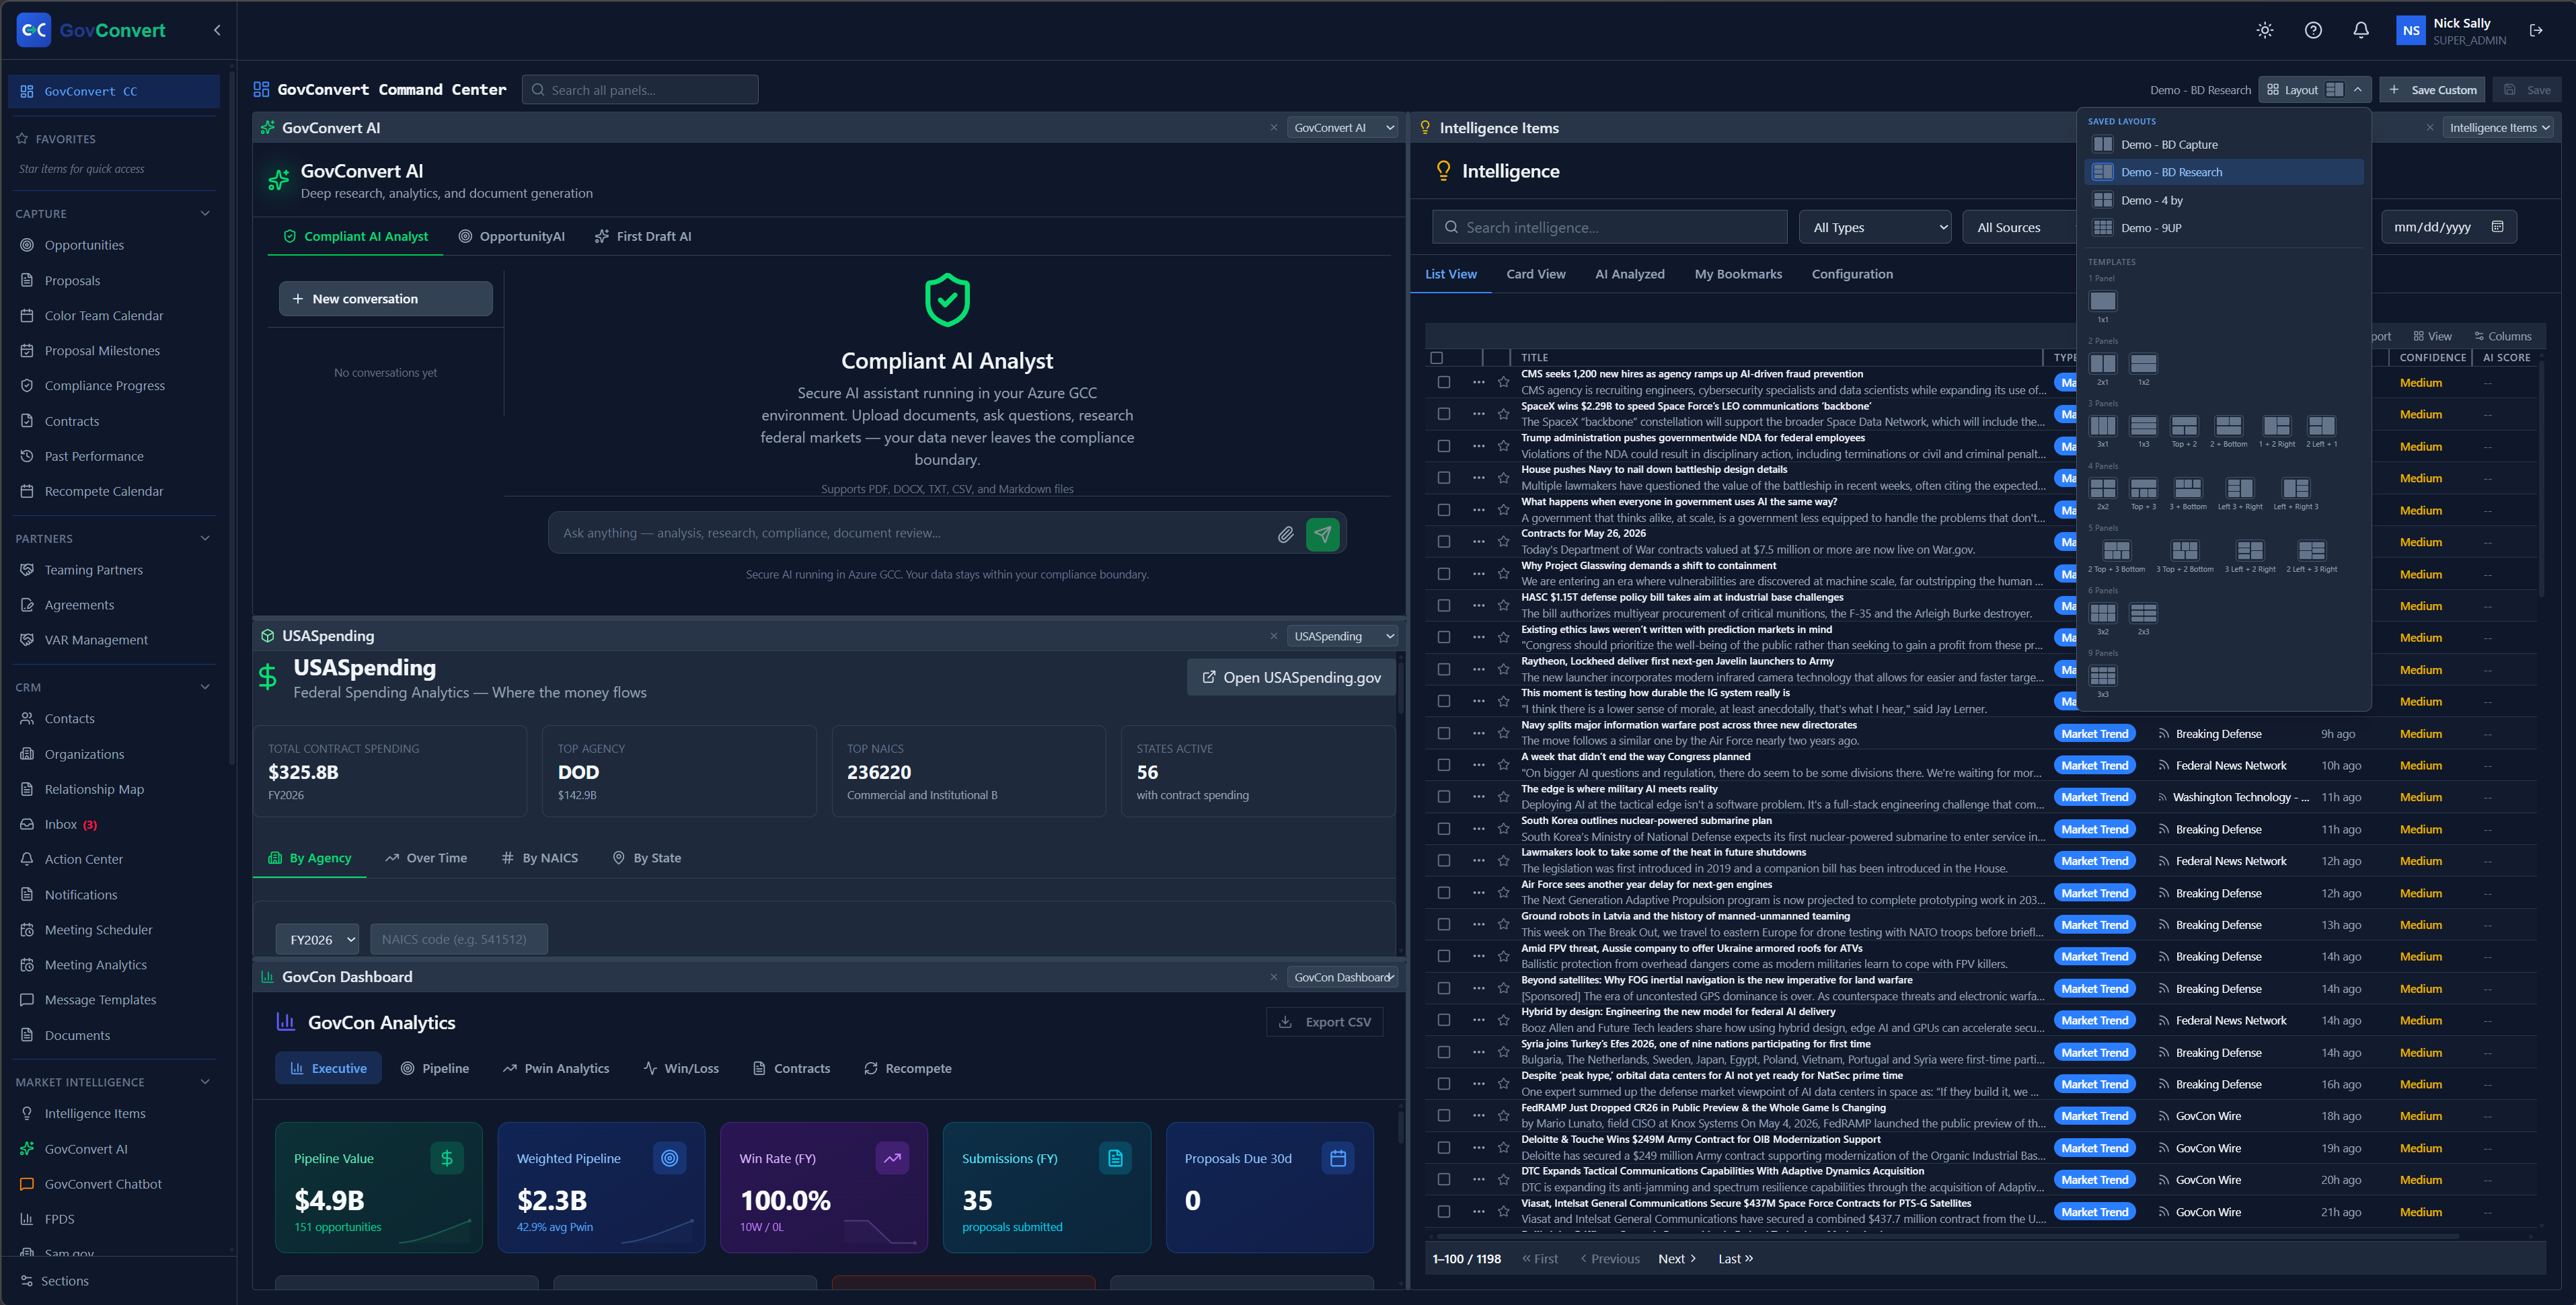
Task: Go to Next page of intelligence items
Action: tap(1677, 1259)
